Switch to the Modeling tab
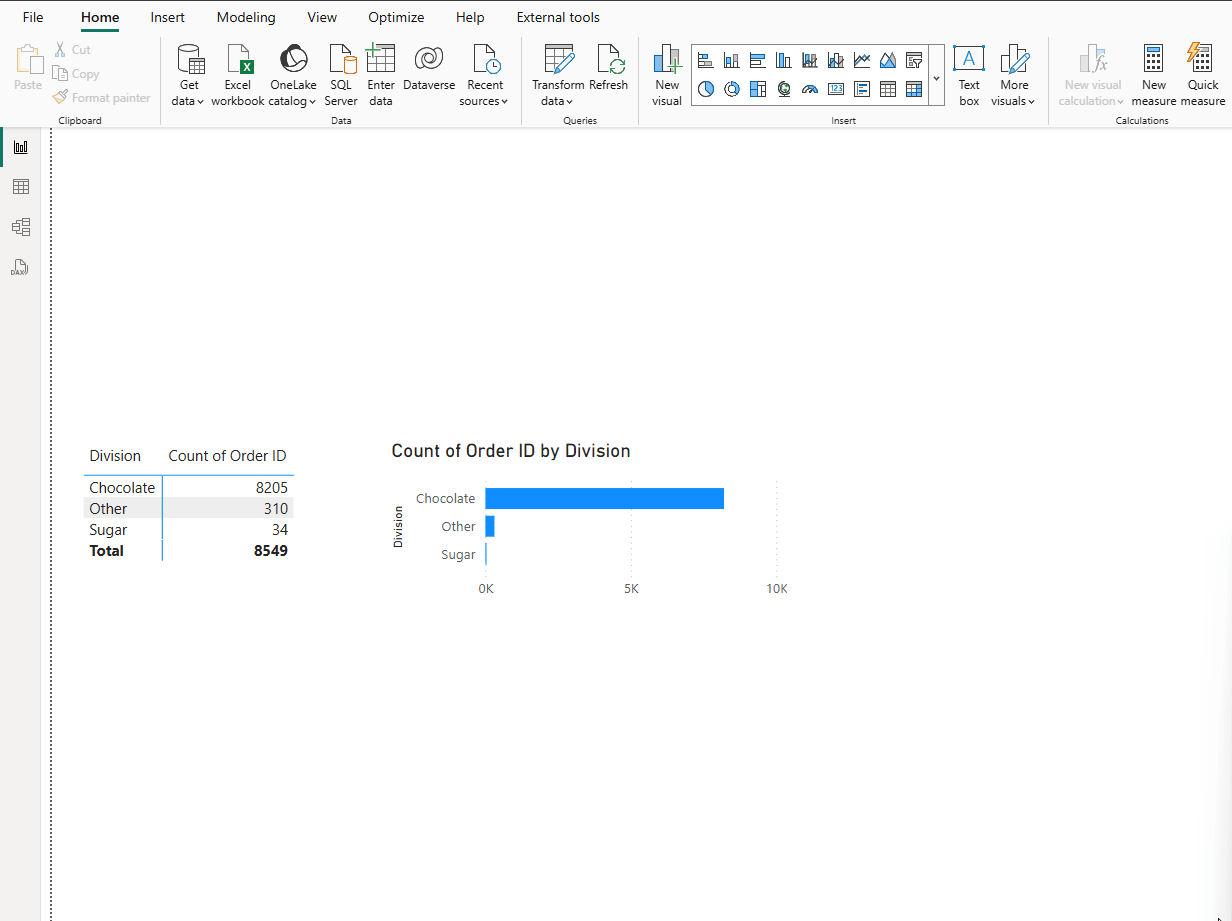Viewport: 1232px width, 921px height. coord(246,17)
